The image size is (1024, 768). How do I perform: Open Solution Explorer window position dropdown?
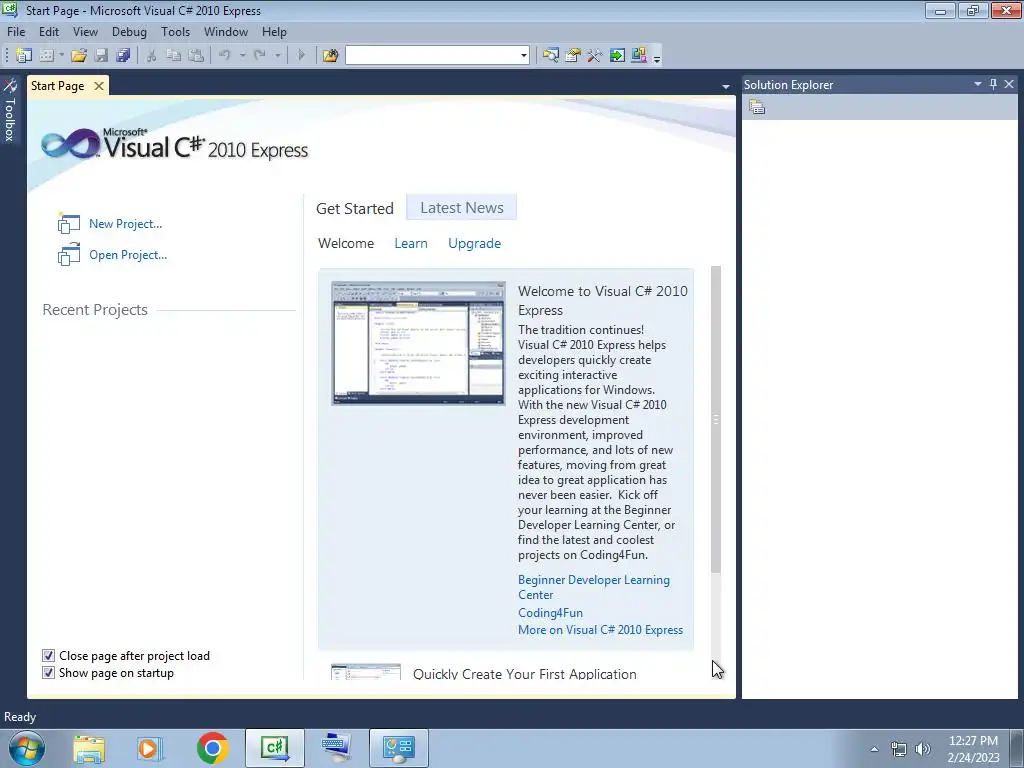[x=978, y=84]
